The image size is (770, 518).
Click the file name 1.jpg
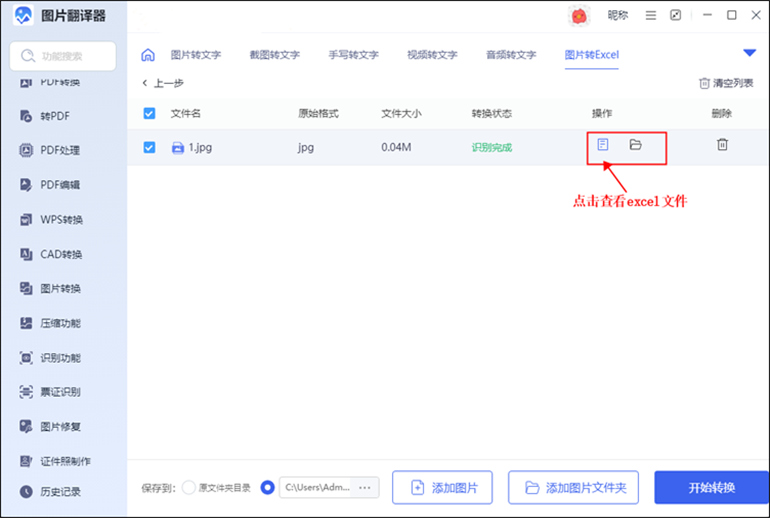tap(200, 147)
